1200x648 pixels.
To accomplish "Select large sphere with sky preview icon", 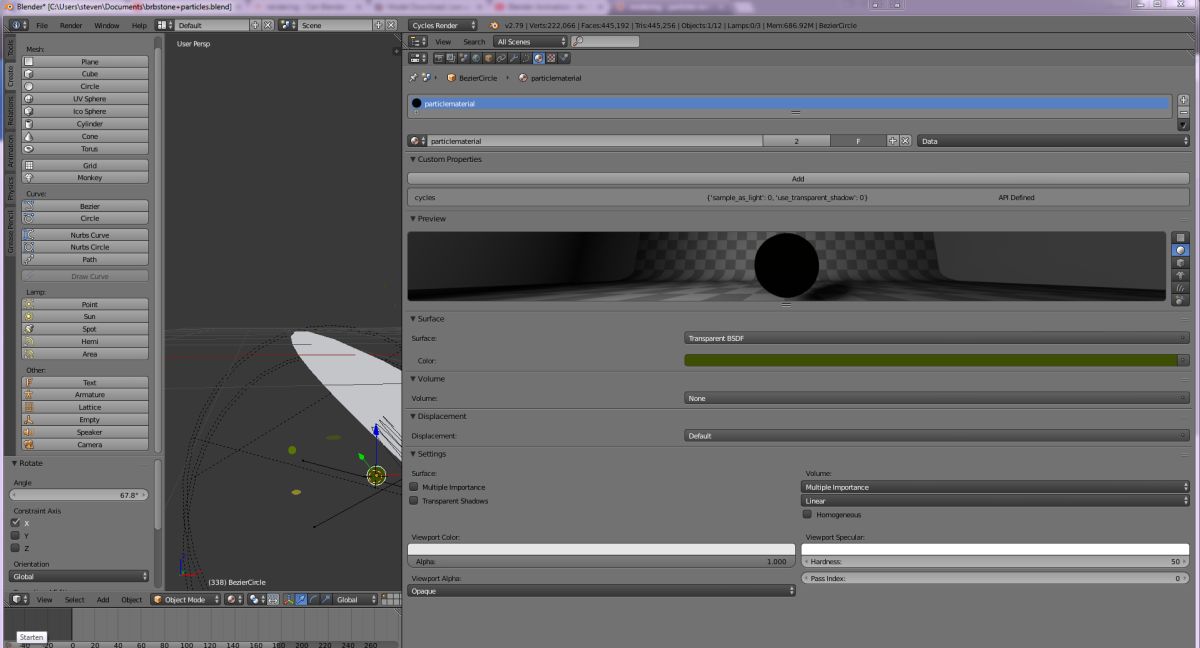I will [1181, 299].
